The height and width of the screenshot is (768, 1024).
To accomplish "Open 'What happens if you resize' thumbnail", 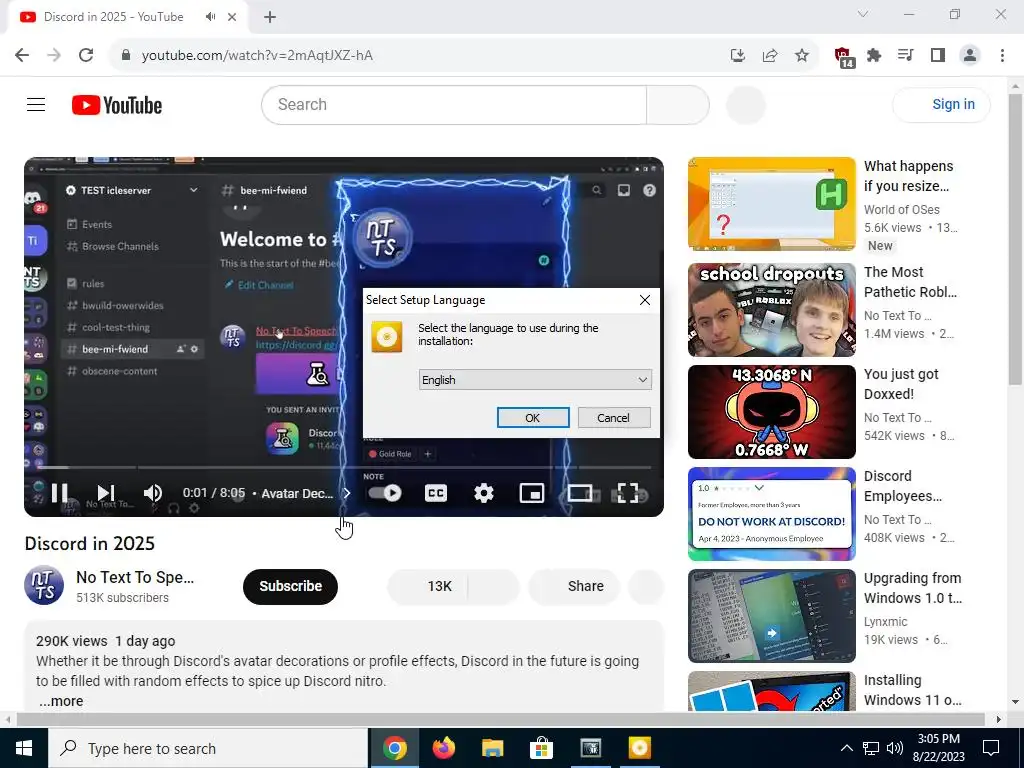I will (x=771, y=204).
